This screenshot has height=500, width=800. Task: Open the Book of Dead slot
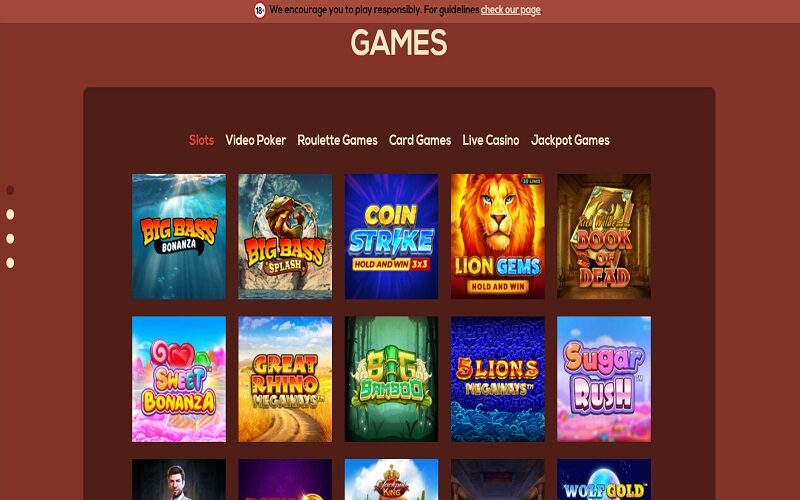click(604, 236)
